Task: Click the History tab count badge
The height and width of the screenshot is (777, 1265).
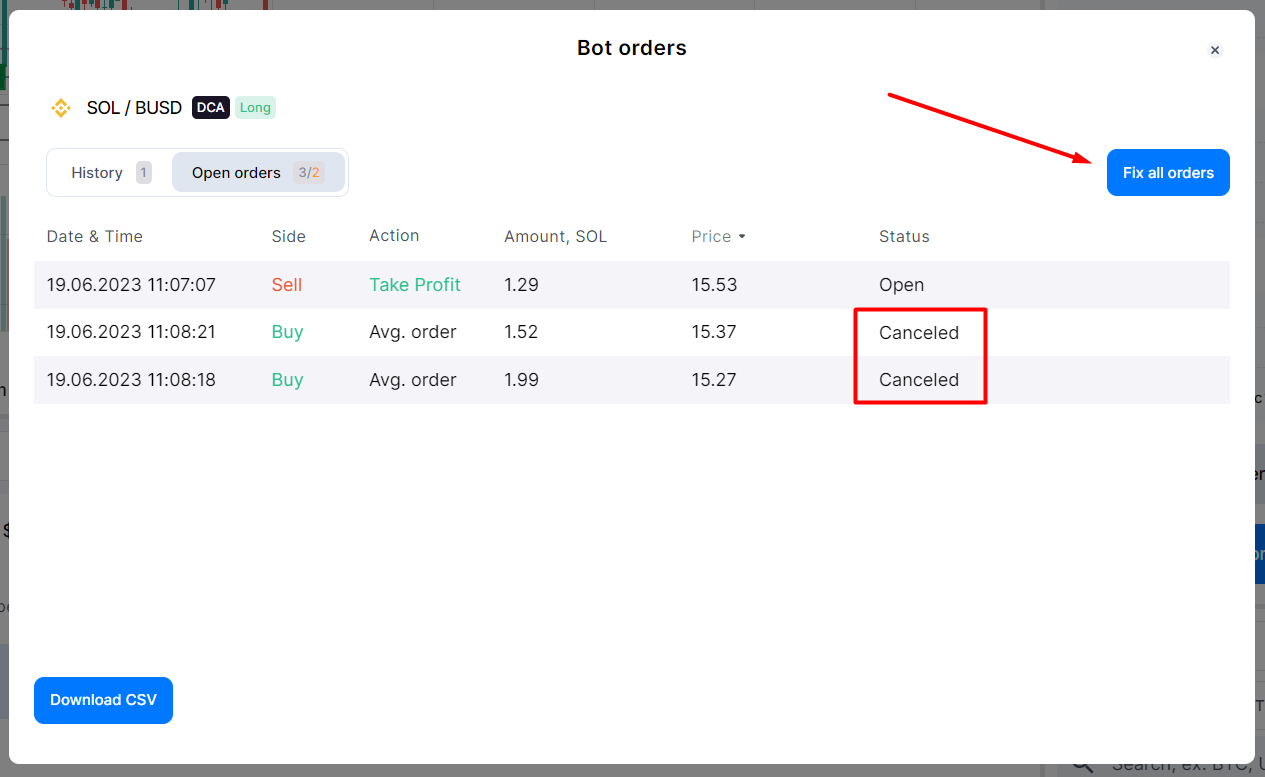Action: pos(144,173)
